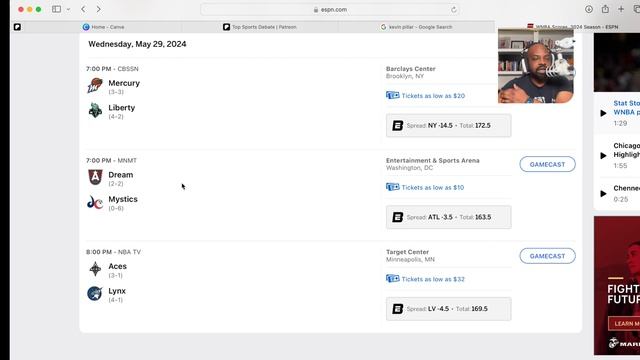Open the Liberty team link
Viewport: 640px width, 360px height.
pyautogui.click(x=122, y=108)
